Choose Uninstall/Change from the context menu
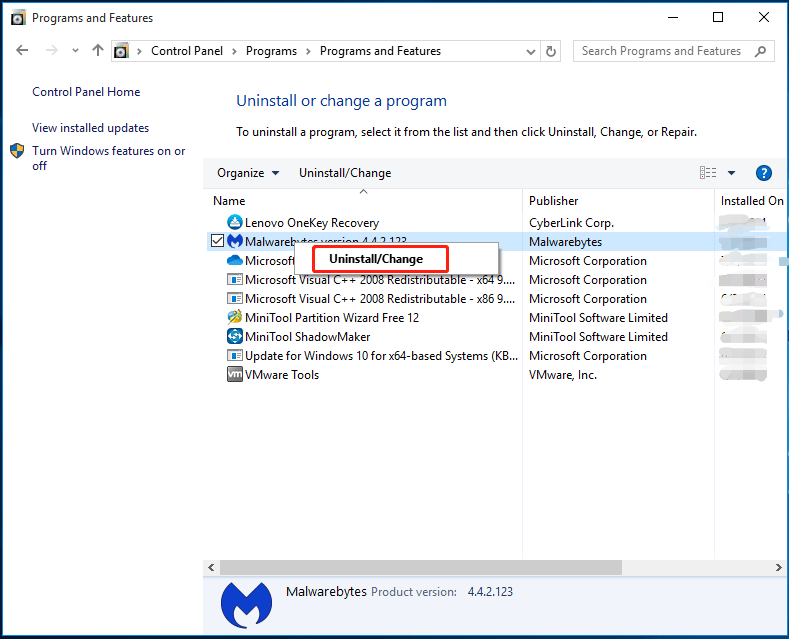The image size is (789, 639). [x=379, y=259]
